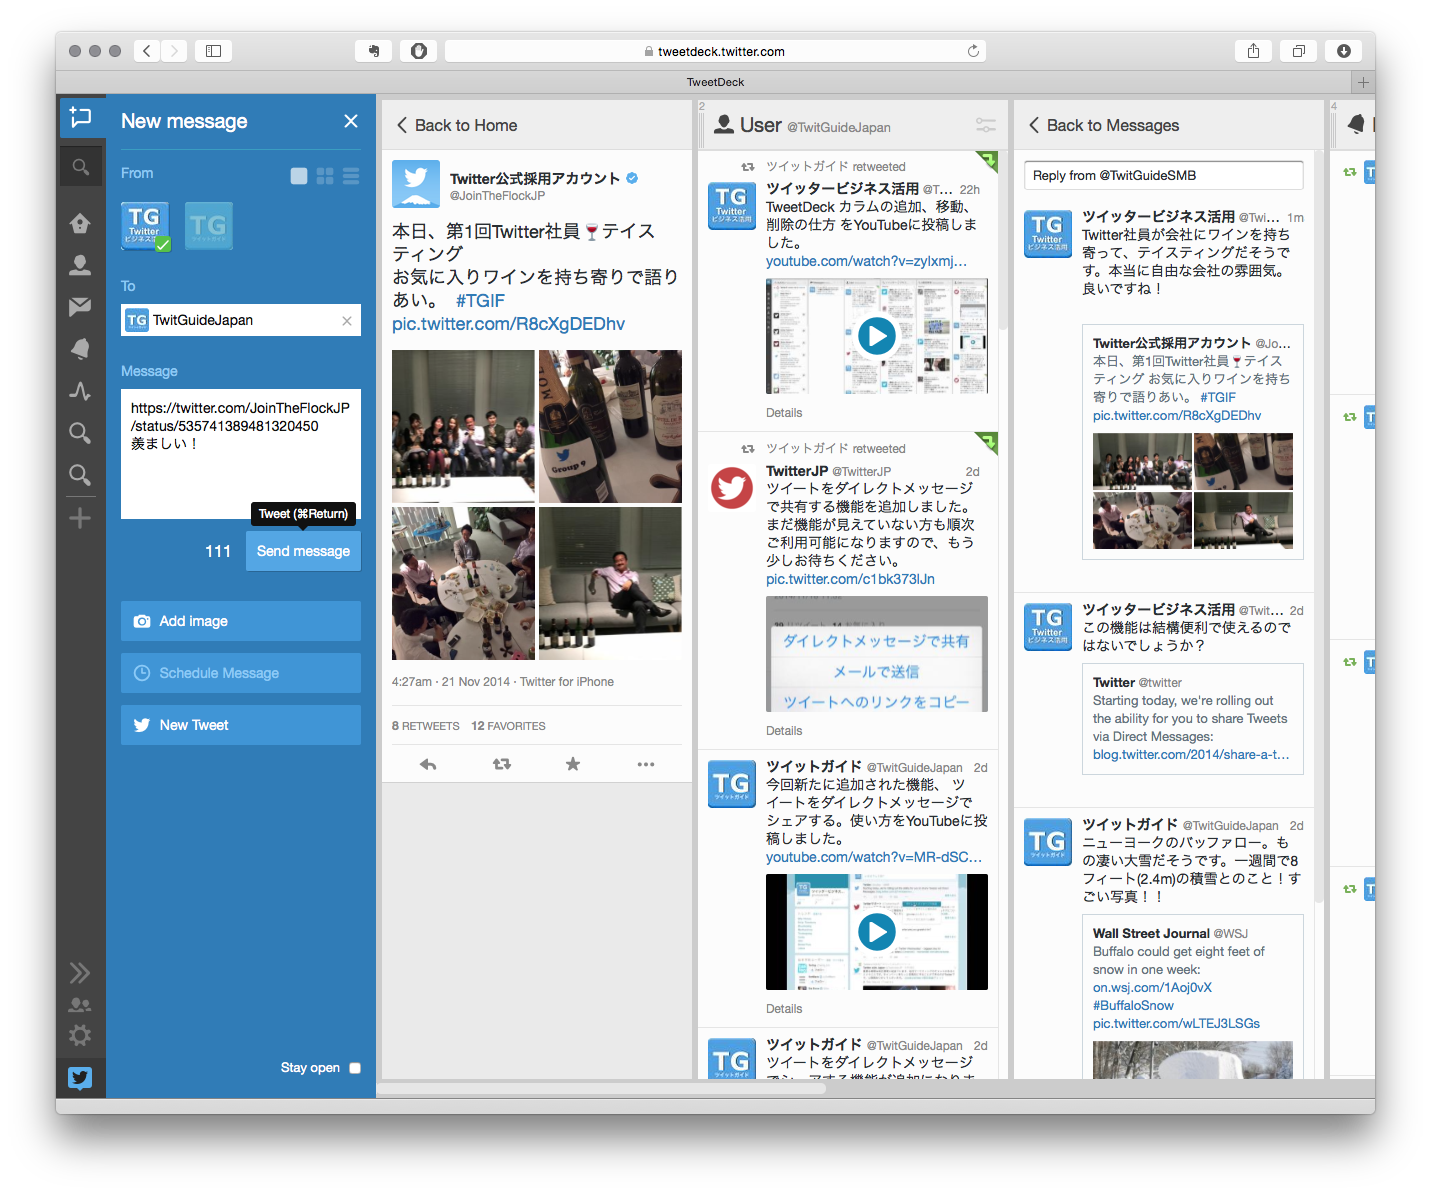The height and width of the screenshot is (1194, 1431).
Task: Open Accounts icon in sidebar
Action: click(80, 1005)
